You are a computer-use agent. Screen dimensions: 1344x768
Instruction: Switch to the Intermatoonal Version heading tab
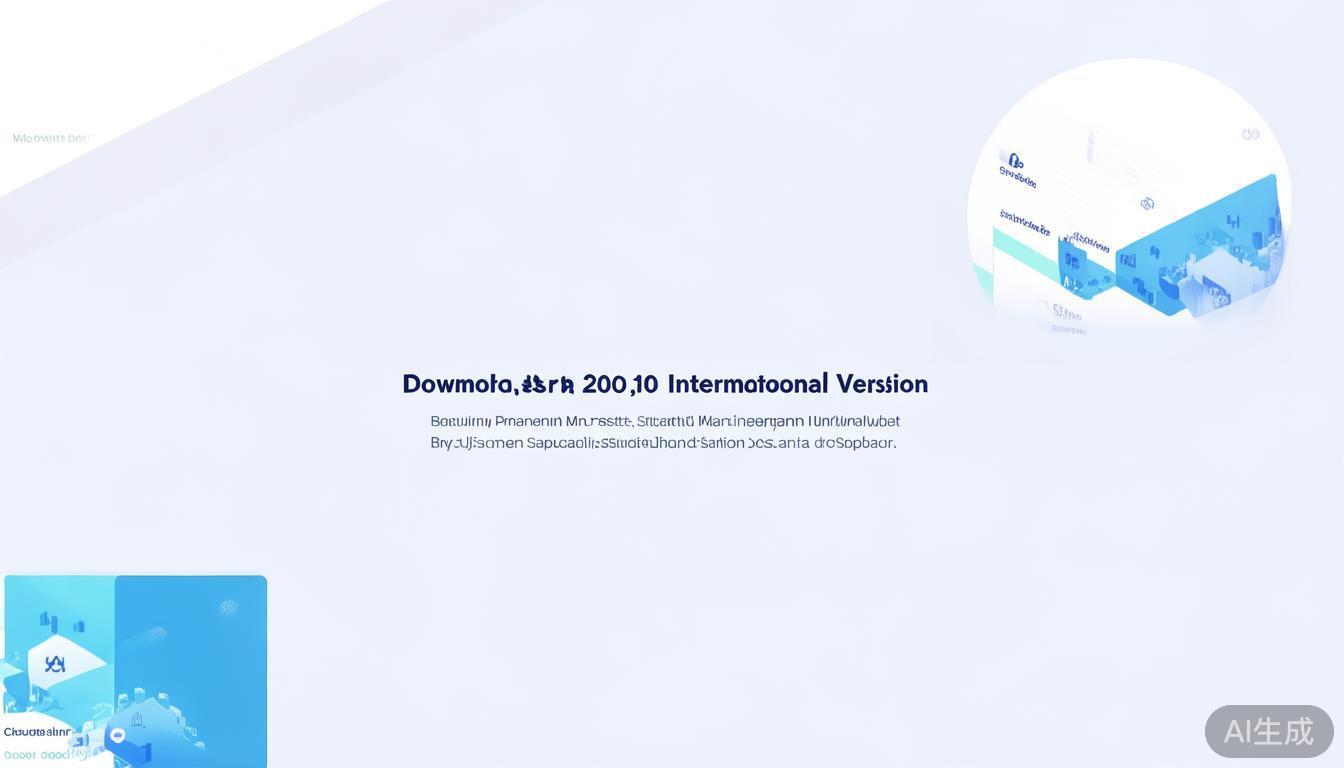point(799,383)
